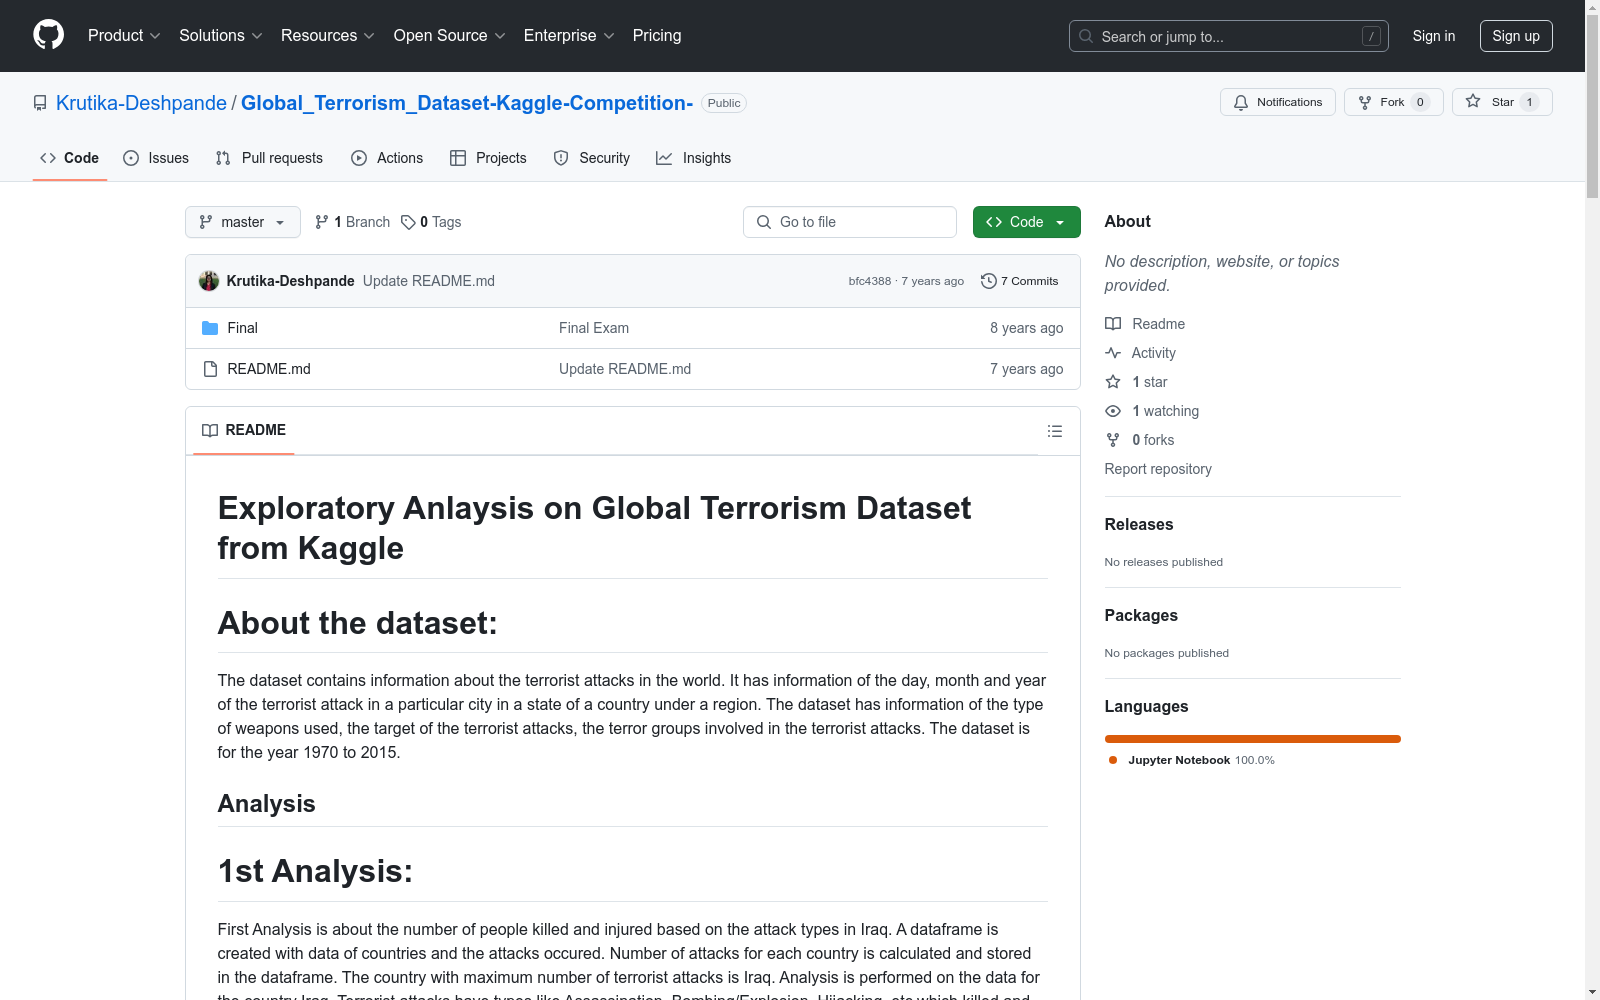Click the Insights graph icon
The width and height of the screenshot is (1600, 1000).
coord(664,158)
